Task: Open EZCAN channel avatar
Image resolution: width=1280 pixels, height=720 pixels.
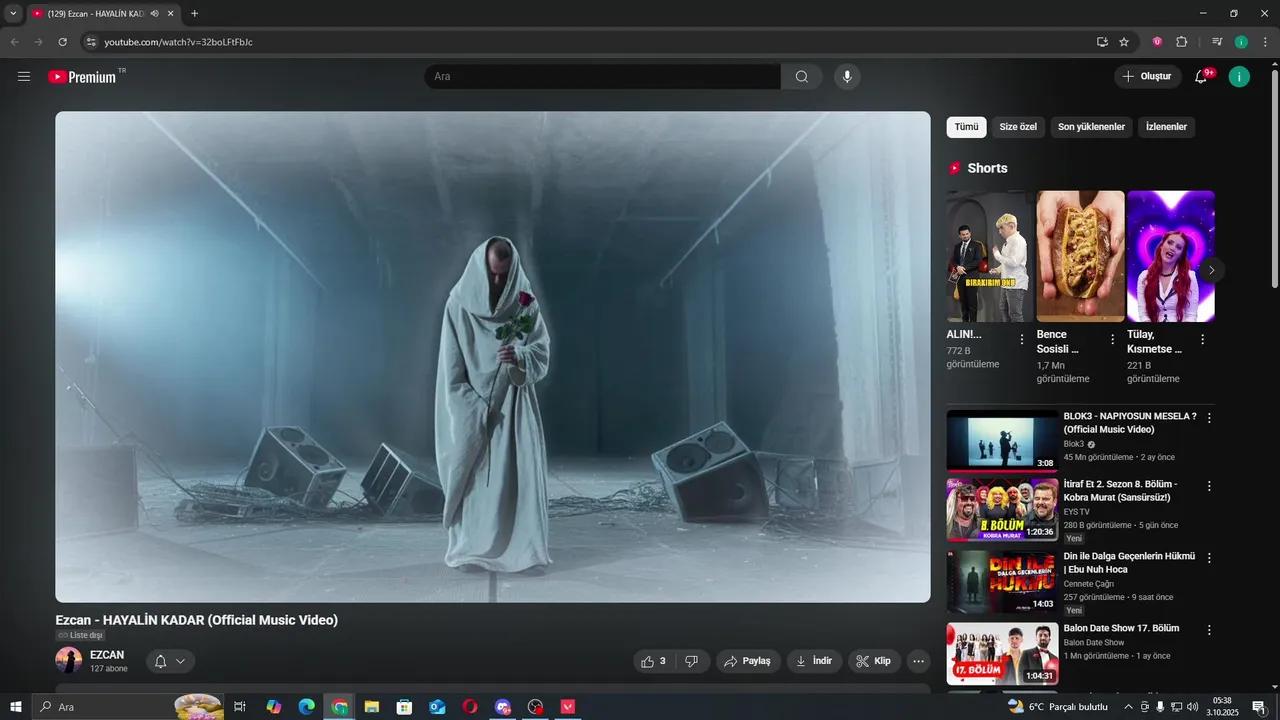Action: tap(69, 660)
